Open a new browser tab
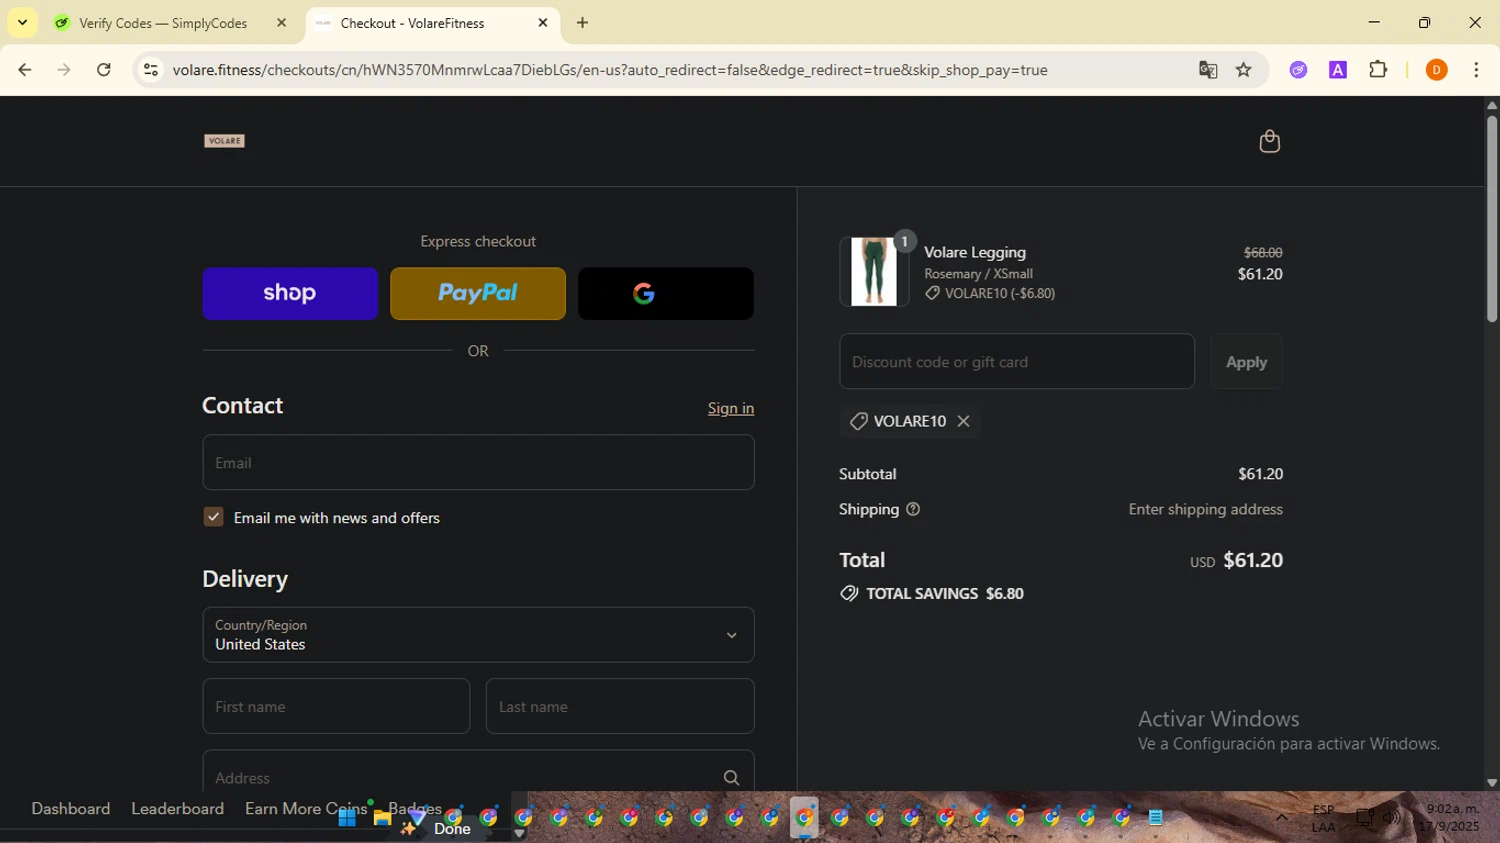Screen dimensions: 1500x843 582,23
